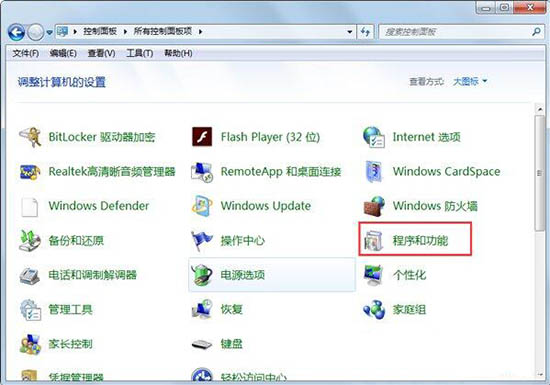Viewport: 550px width, 385px height.
Task: Open the 文件(F) menu
Action: point(25,53)
